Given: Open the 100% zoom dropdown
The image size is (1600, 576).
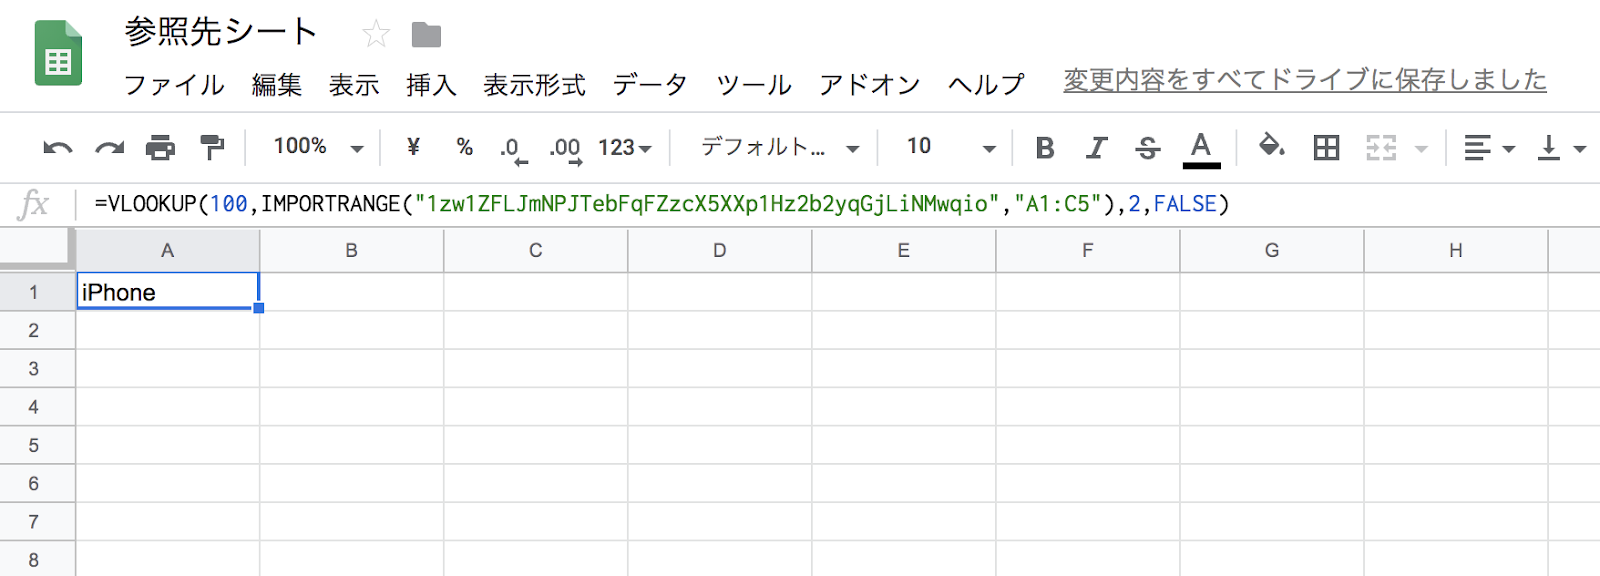Looking at the screenshot, I should (318, 147).
